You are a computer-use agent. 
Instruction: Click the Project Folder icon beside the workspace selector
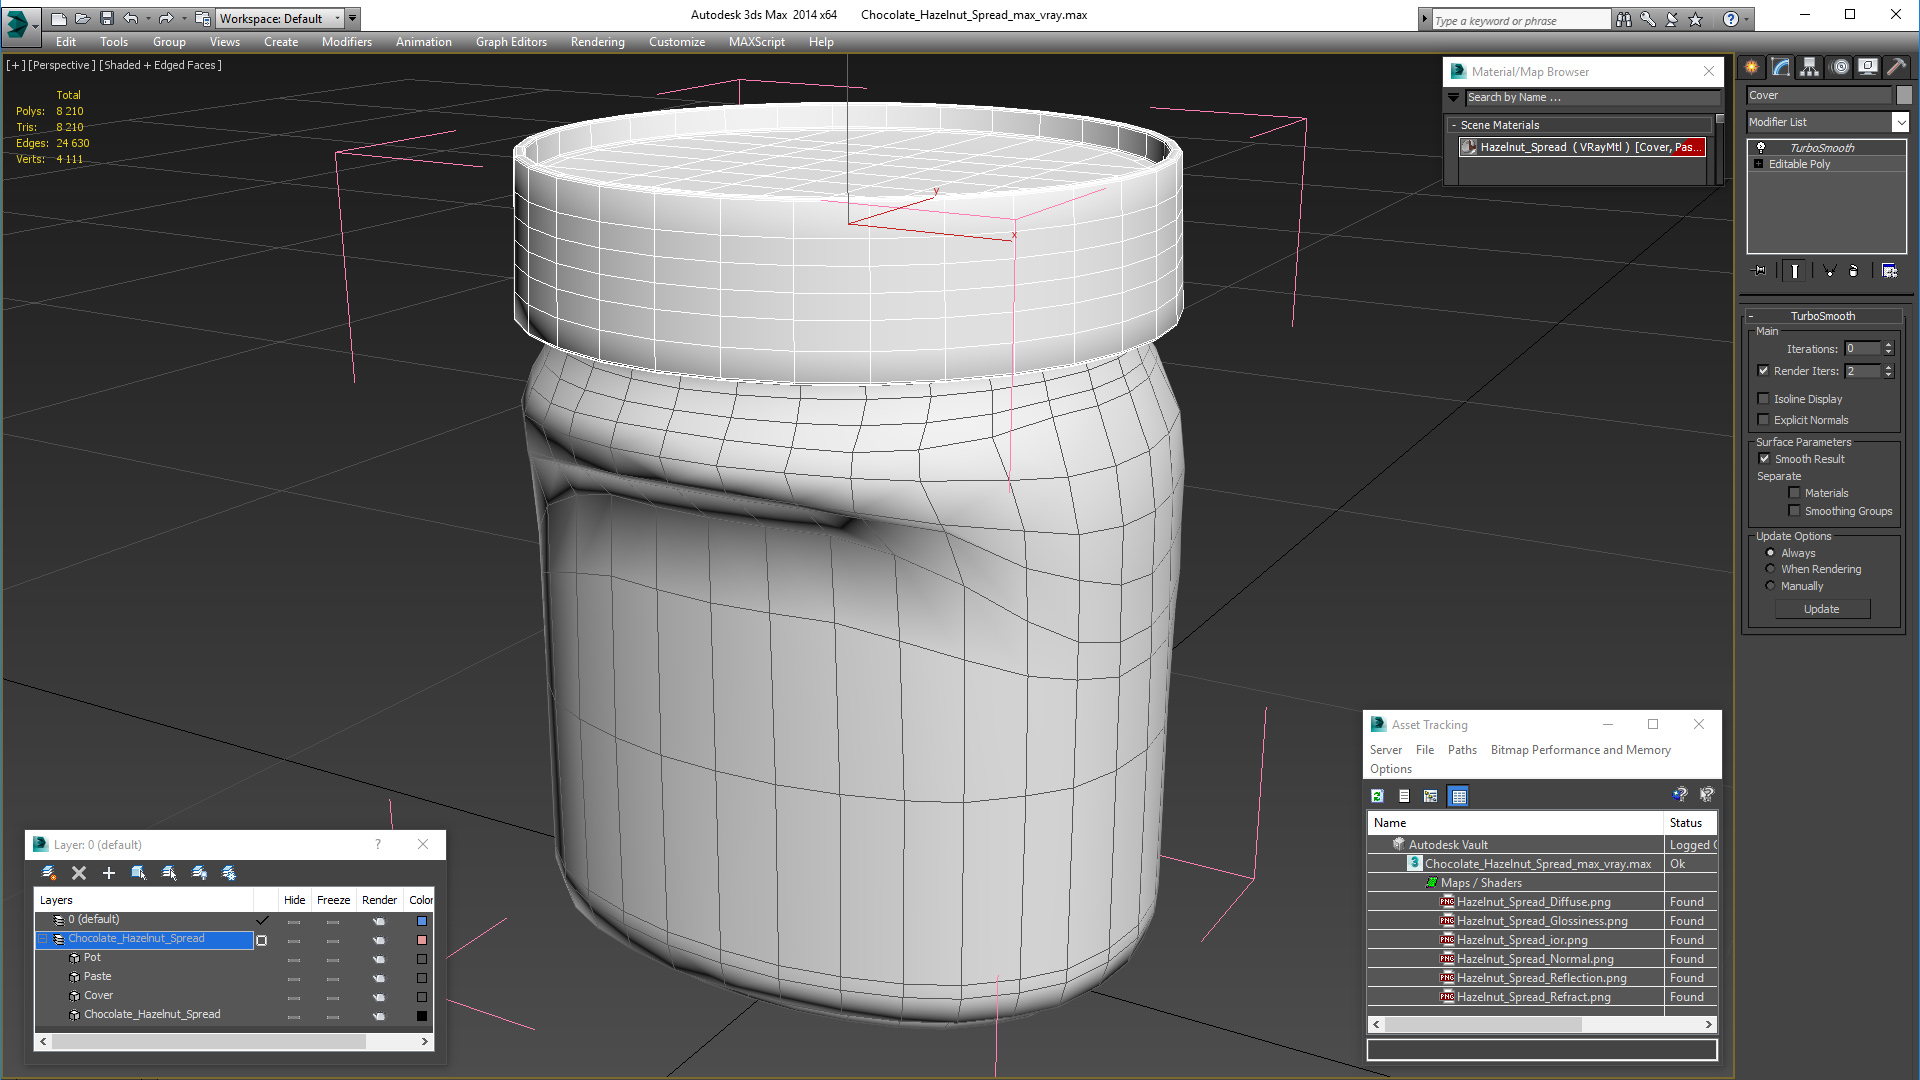(203, 18)
